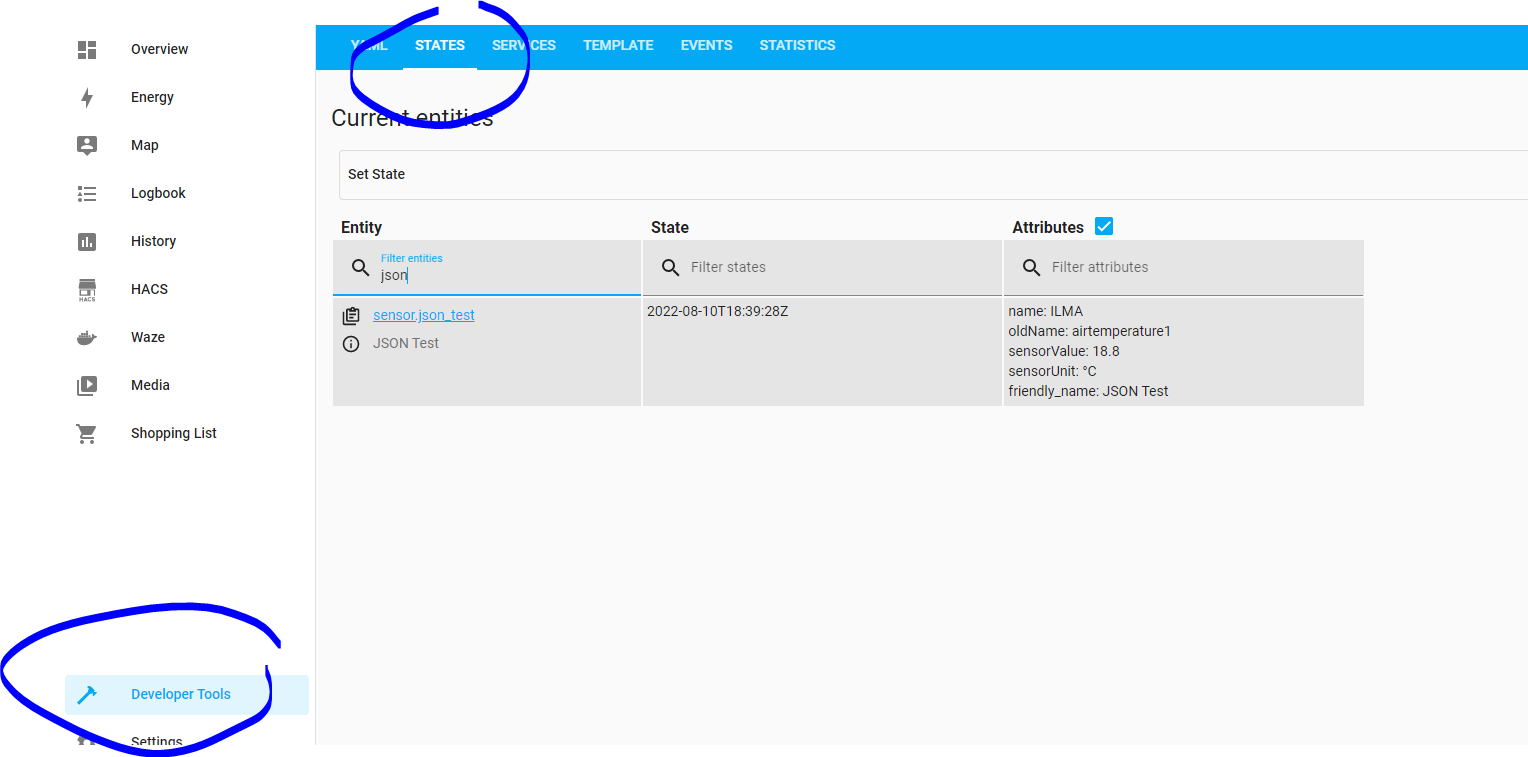Toggle Attributes column visibility
Image resolution: width=1528 pixels, height=757 pixels.
1103,226
